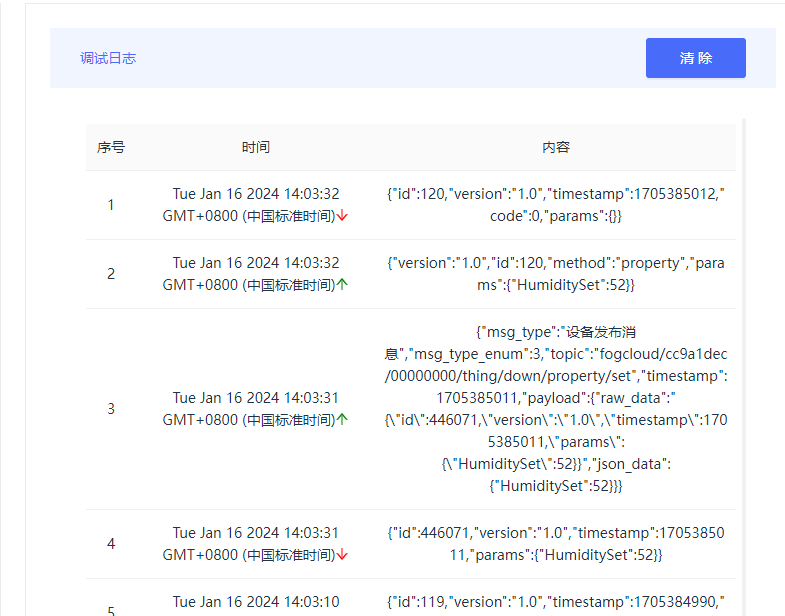
Task: Click row 4 content with id 446071
Action: point(556,544)
